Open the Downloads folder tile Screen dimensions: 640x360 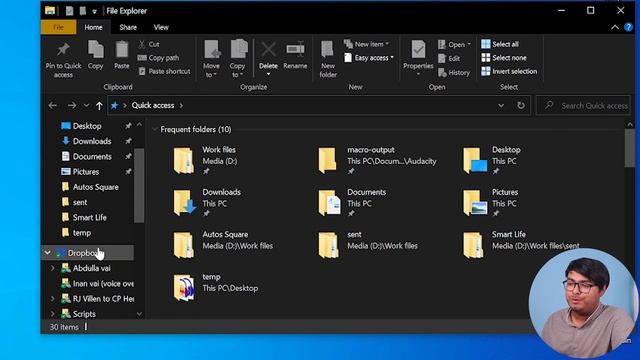click(207, 203)
